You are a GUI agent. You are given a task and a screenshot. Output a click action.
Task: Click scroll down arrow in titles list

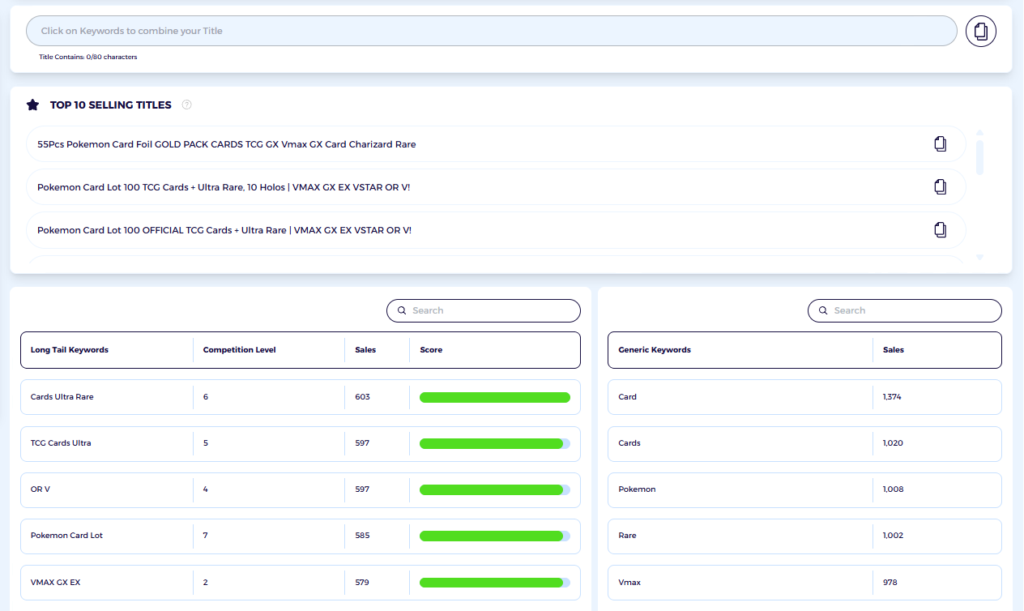tap(980, 257)
